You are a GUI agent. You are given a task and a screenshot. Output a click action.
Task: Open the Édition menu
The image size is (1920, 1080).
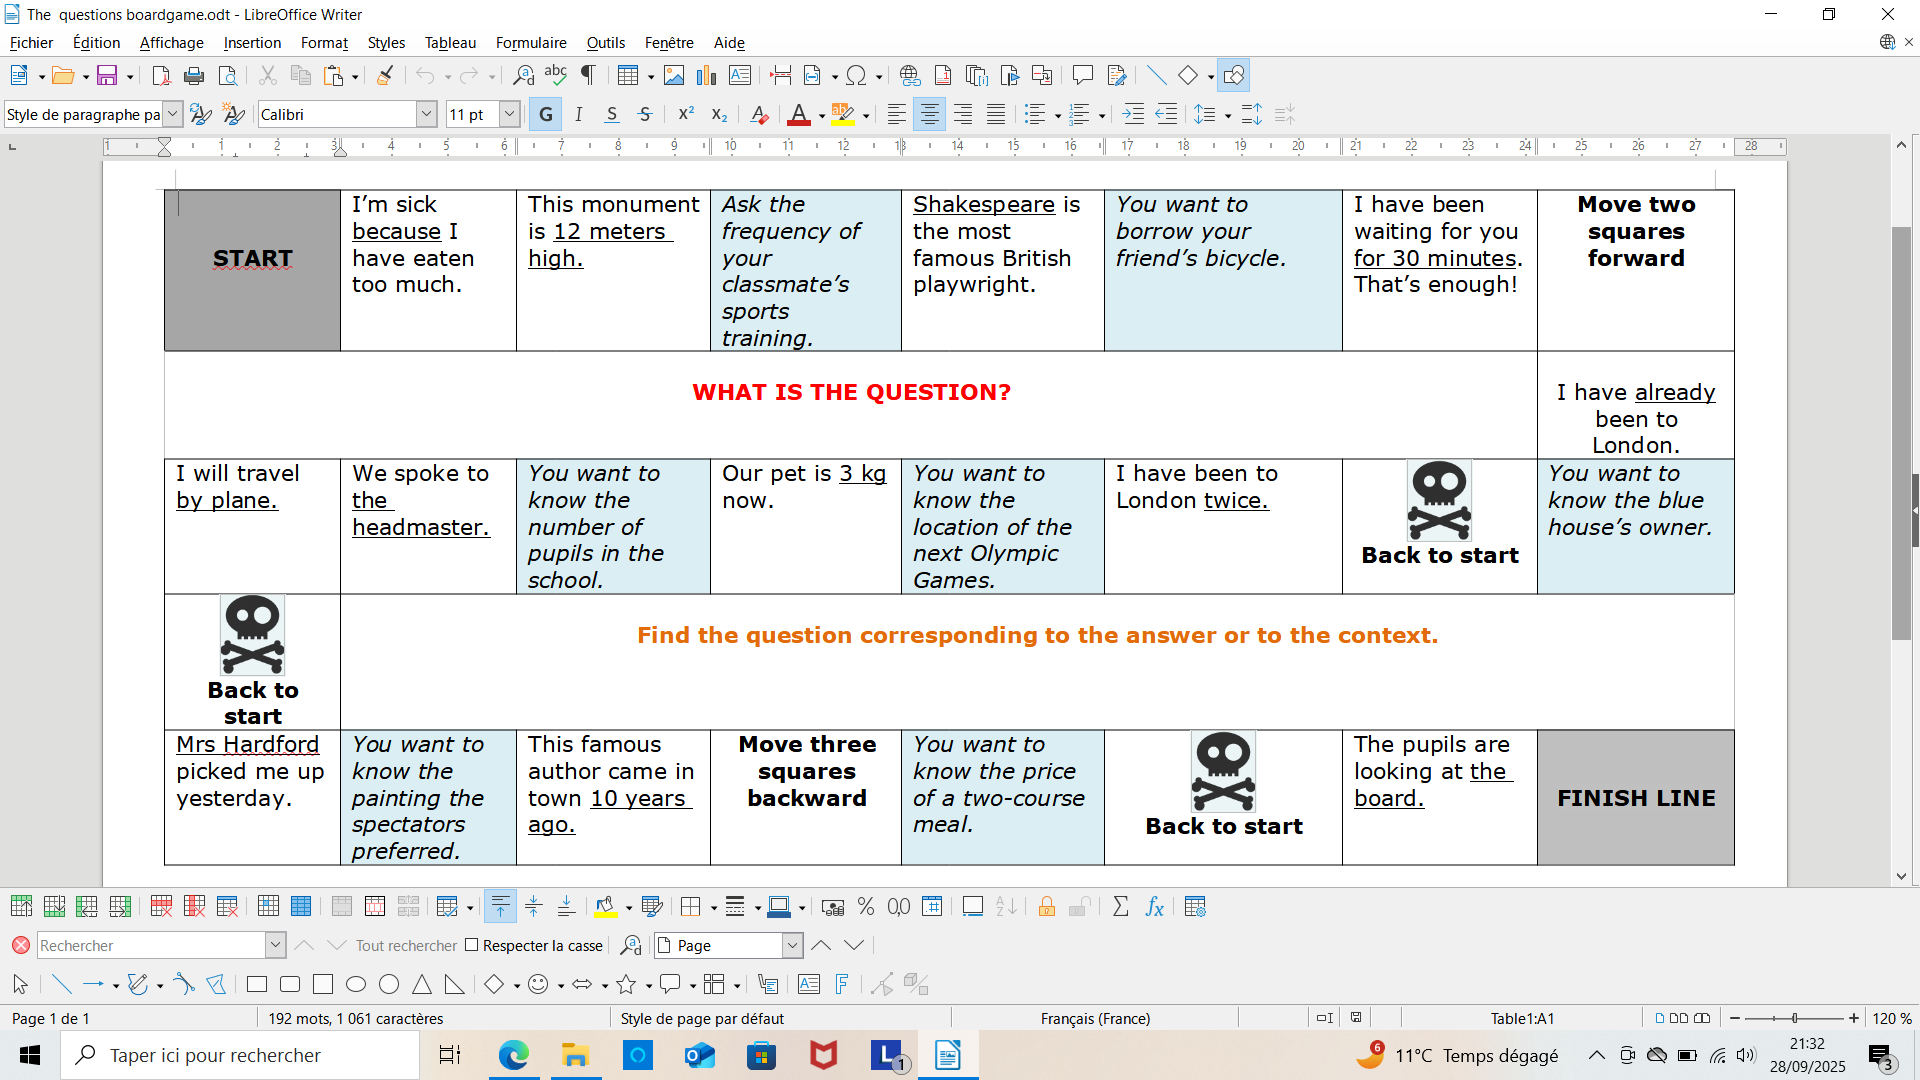pyautogui.click(x=96, y=42)
